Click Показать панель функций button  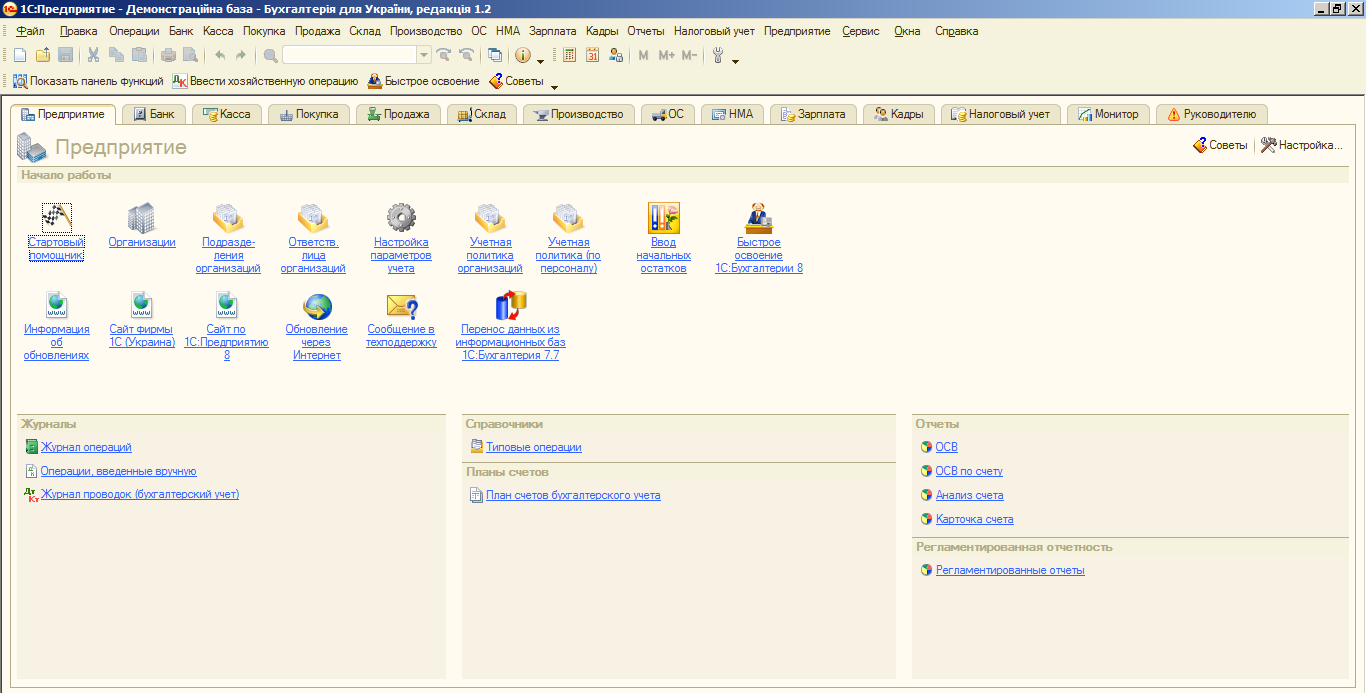[x=89, y=81]
